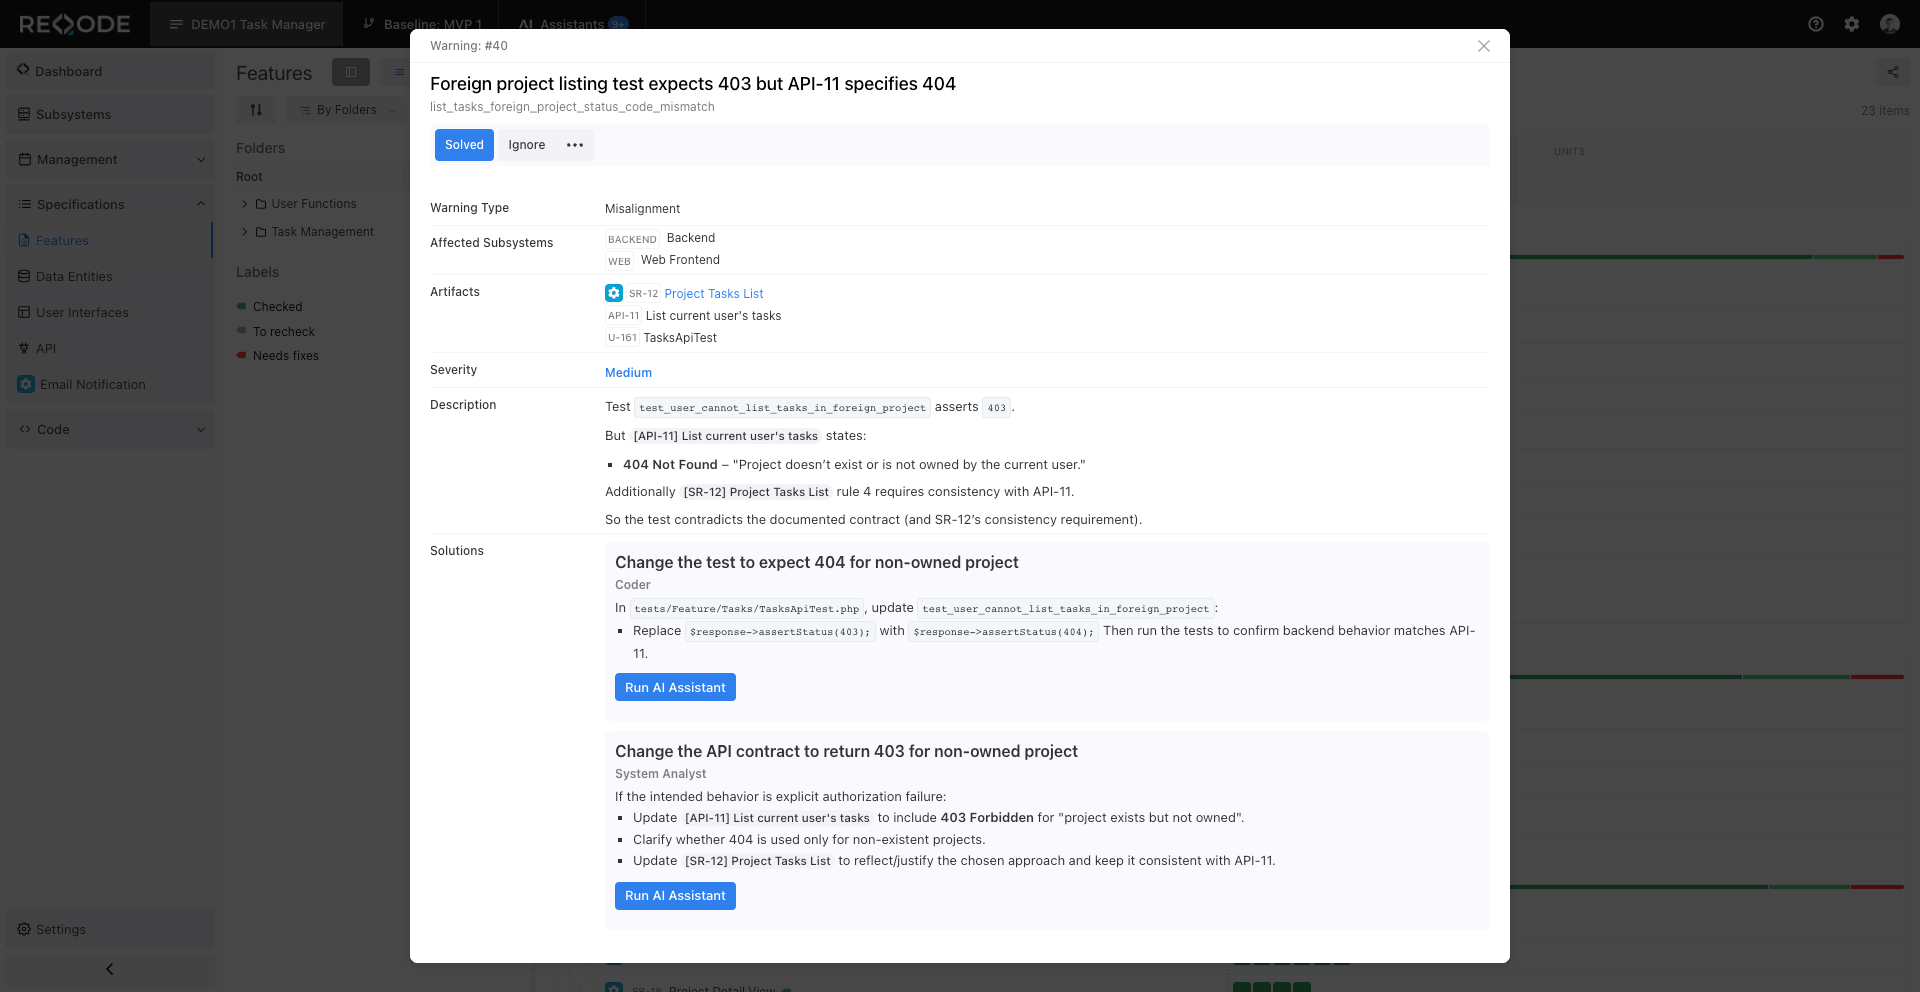Open Data Entities in the sidebar
This screenshot has height=992, width=1920.
click(x=74, y=277)
